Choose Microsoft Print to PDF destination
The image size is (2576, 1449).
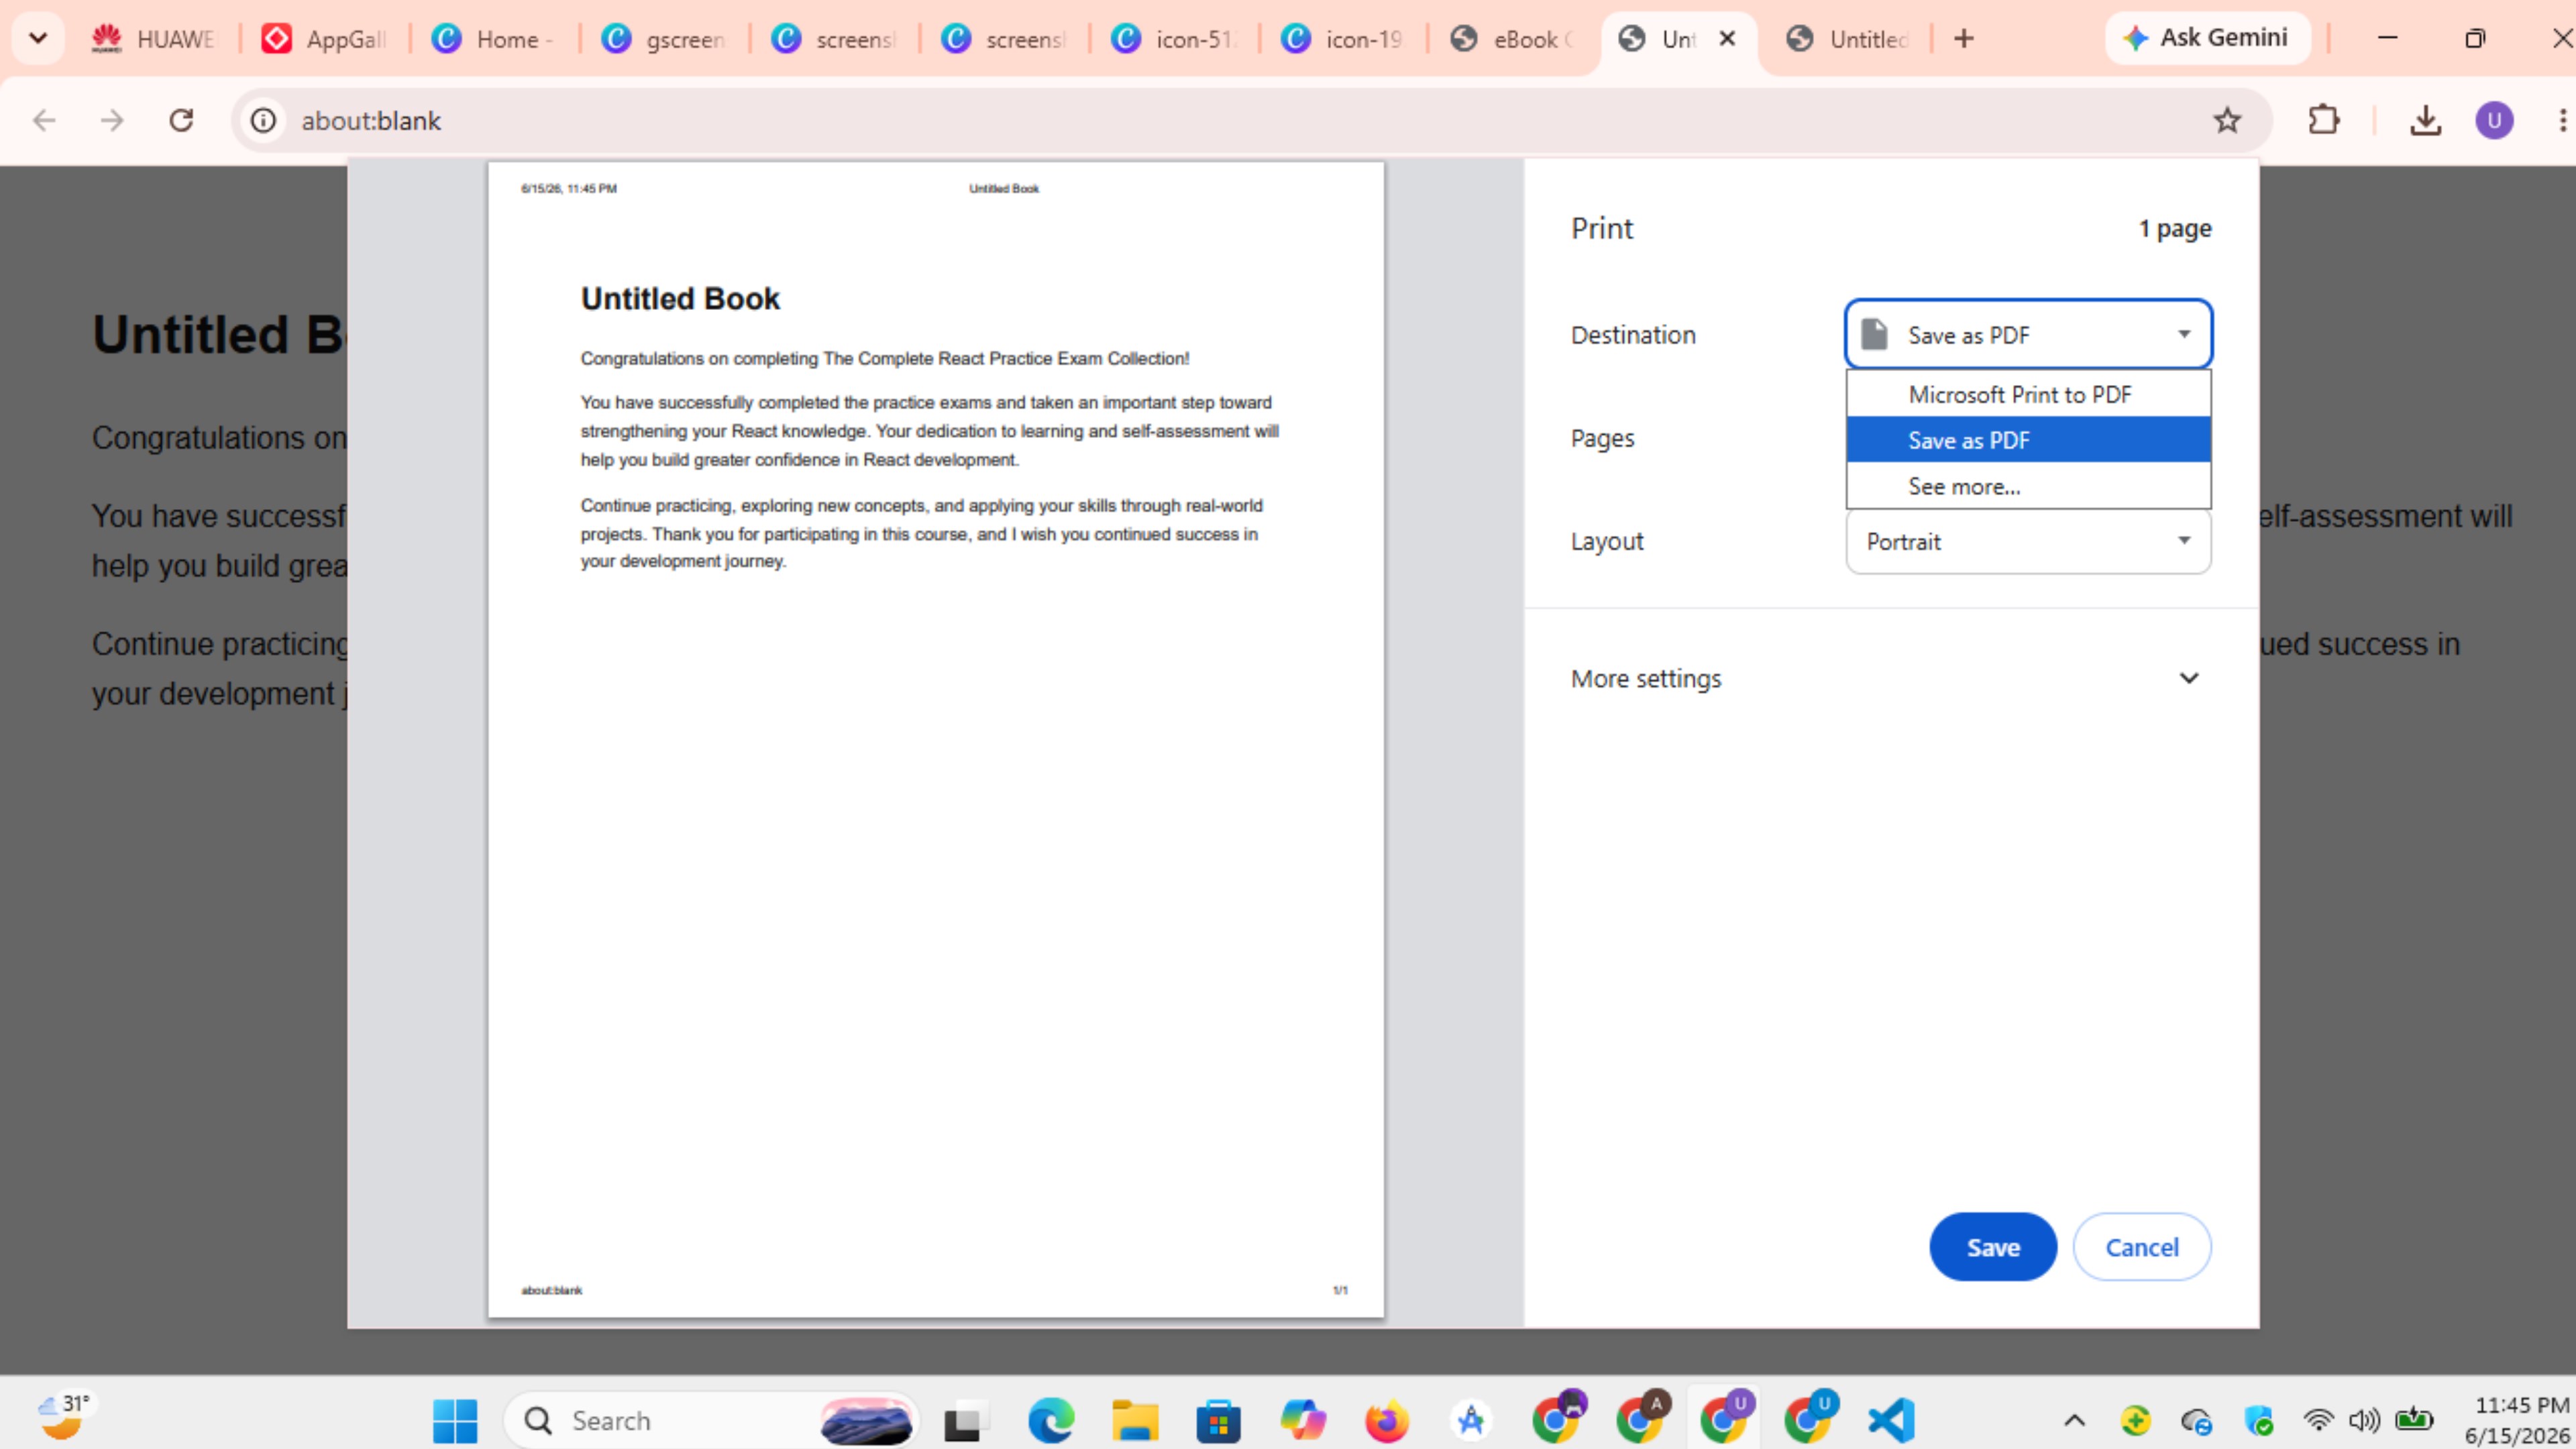tap(2028, 394)
